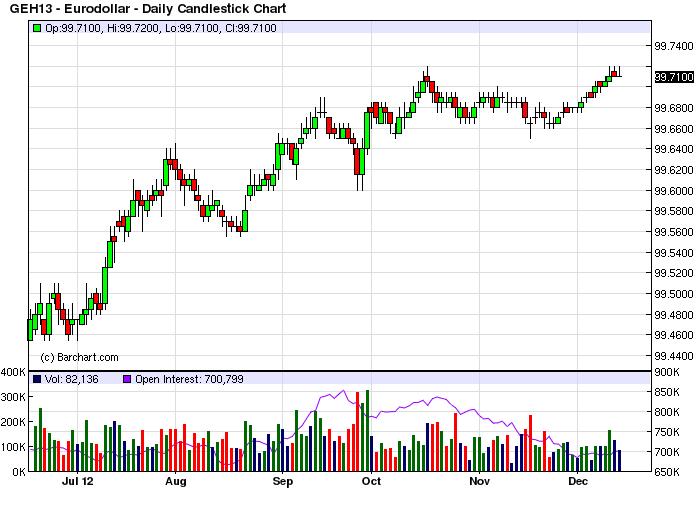Click the 99.6600 price axis label

tap(674, 129)
